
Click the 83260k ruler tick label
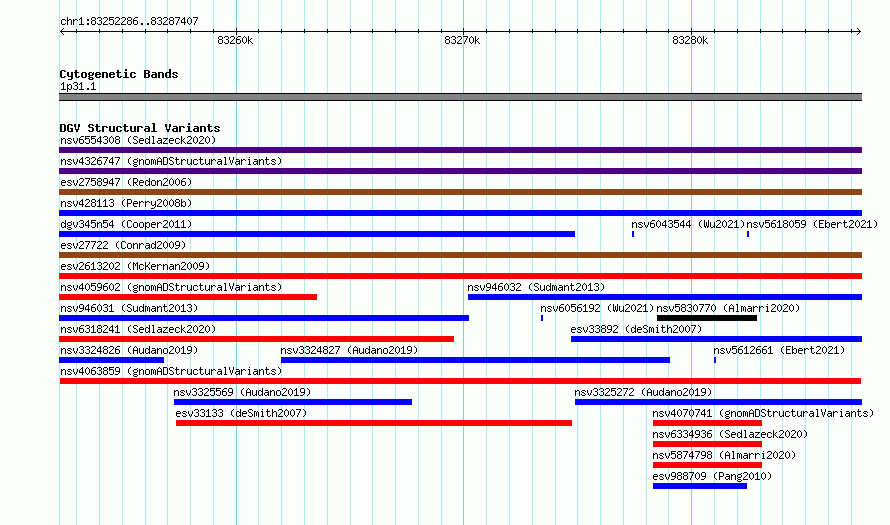pos(235,40)
